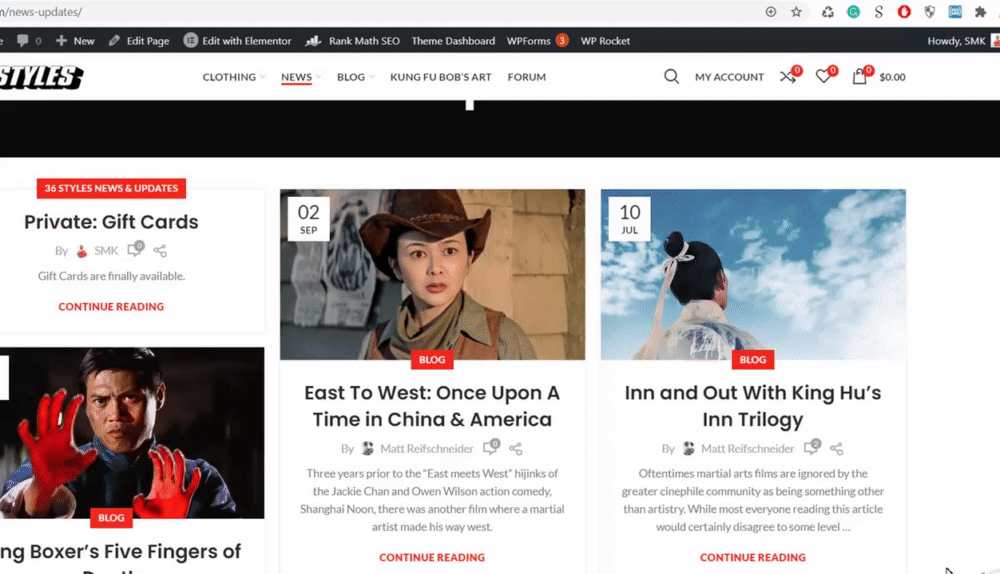Open Private: Gift Cards post title

click(111, 221)
